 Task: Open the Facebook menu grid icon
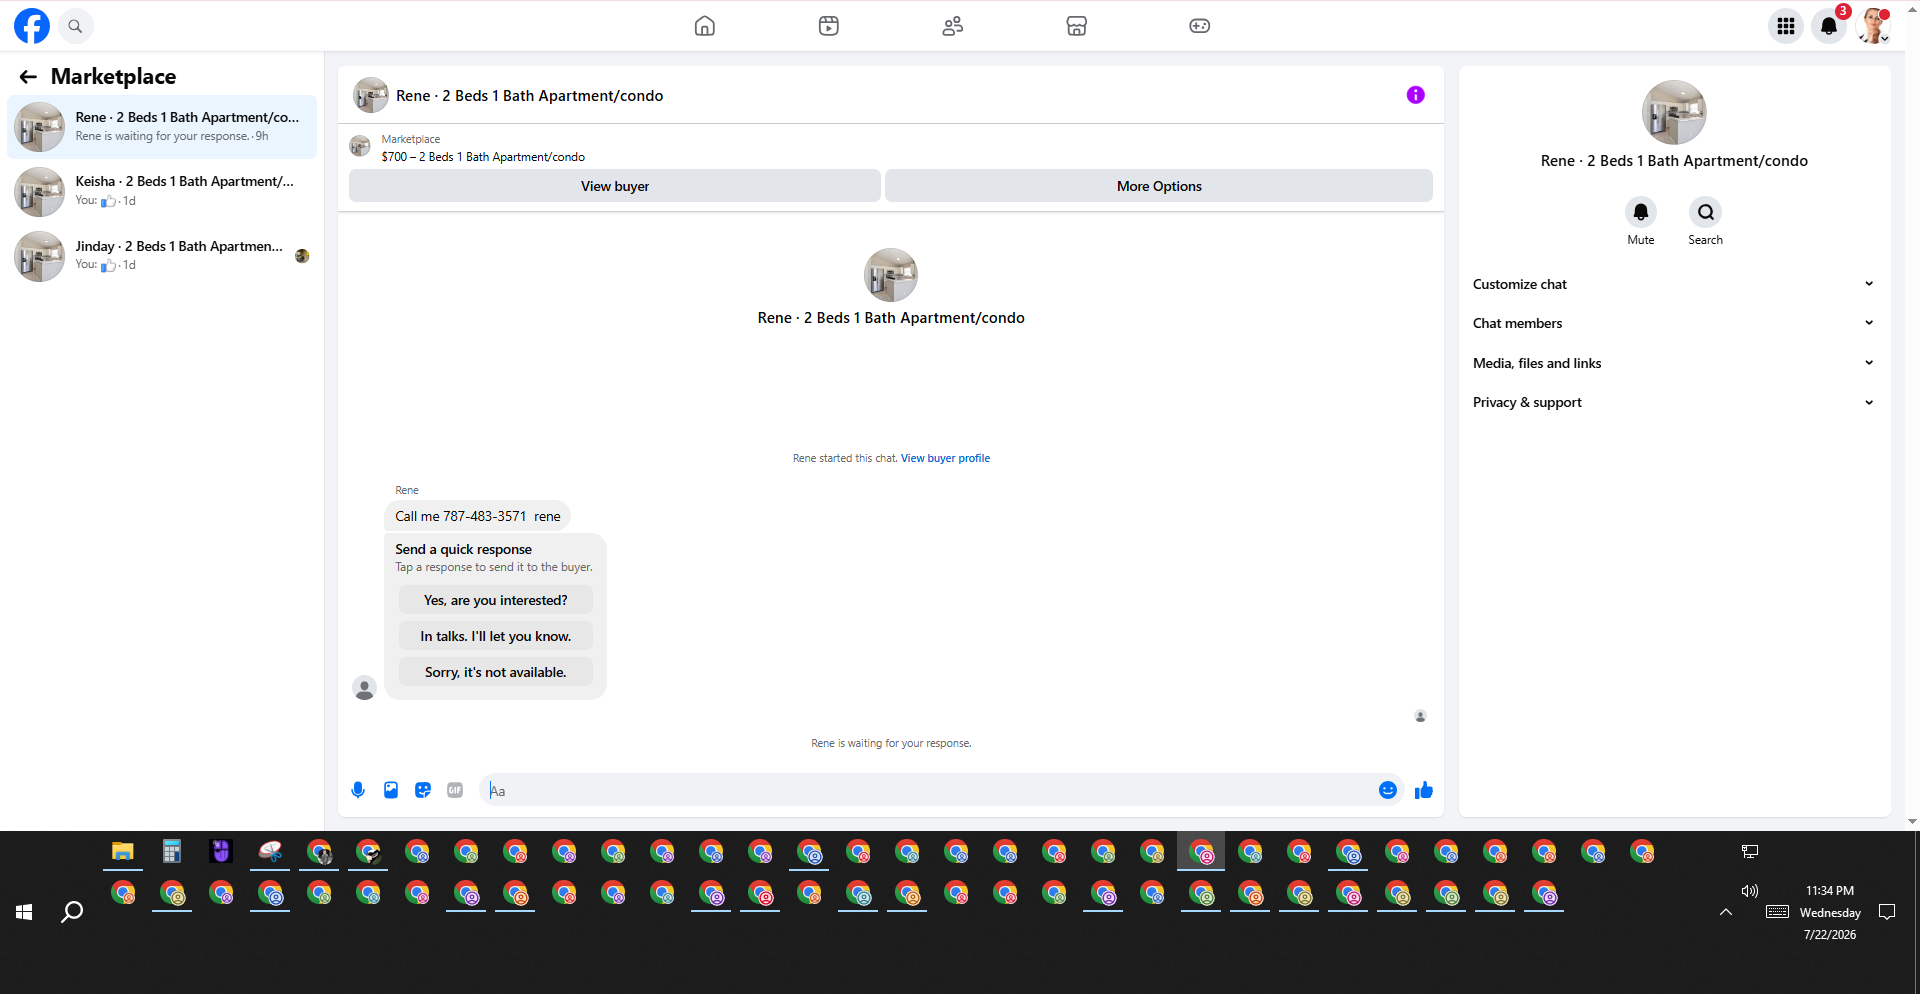pyautogui.click(x=1786, y=26)
